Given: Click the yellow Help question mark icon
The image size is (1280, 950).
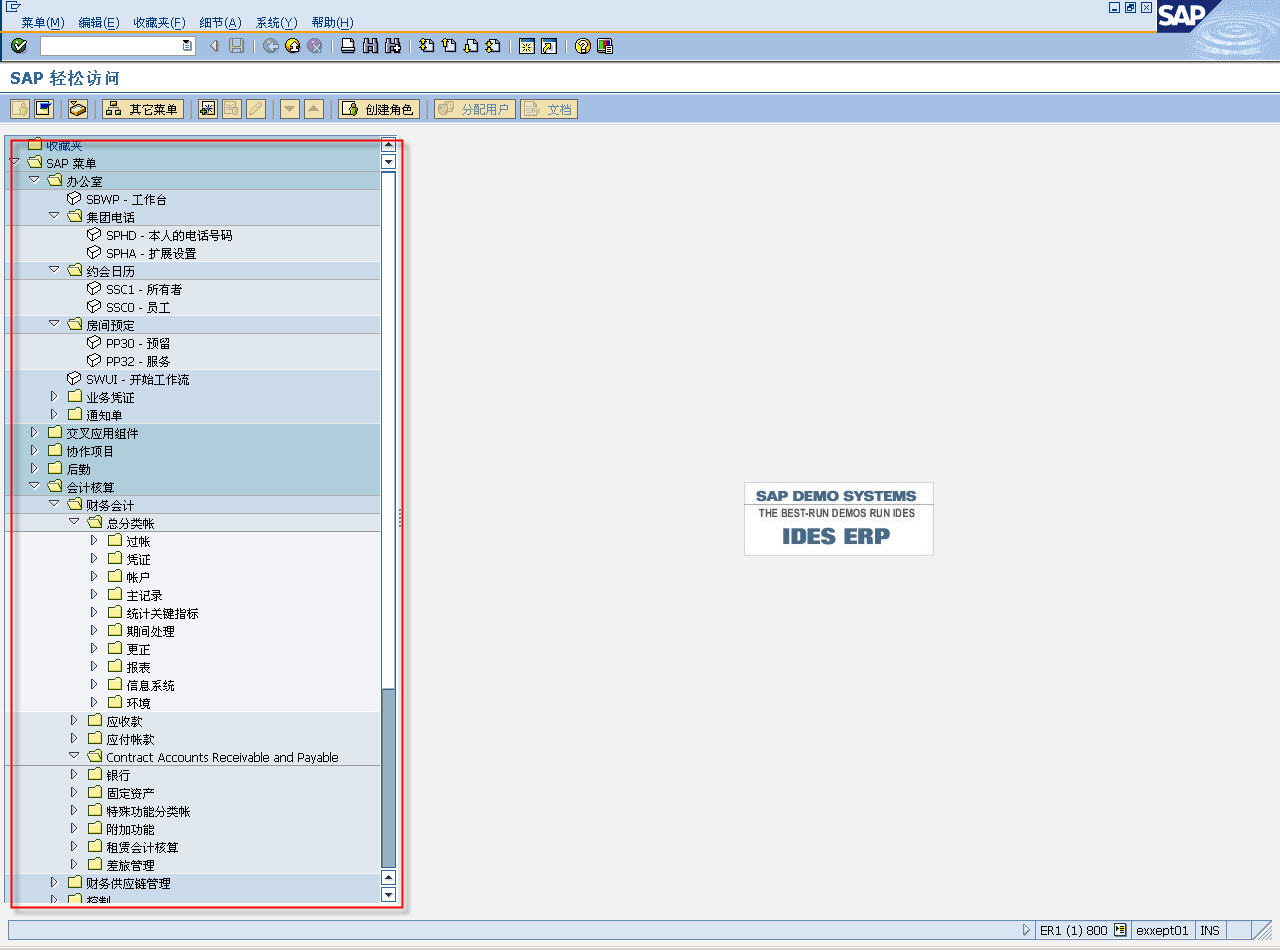Looking at the screenshot, I should pos(583,46).
